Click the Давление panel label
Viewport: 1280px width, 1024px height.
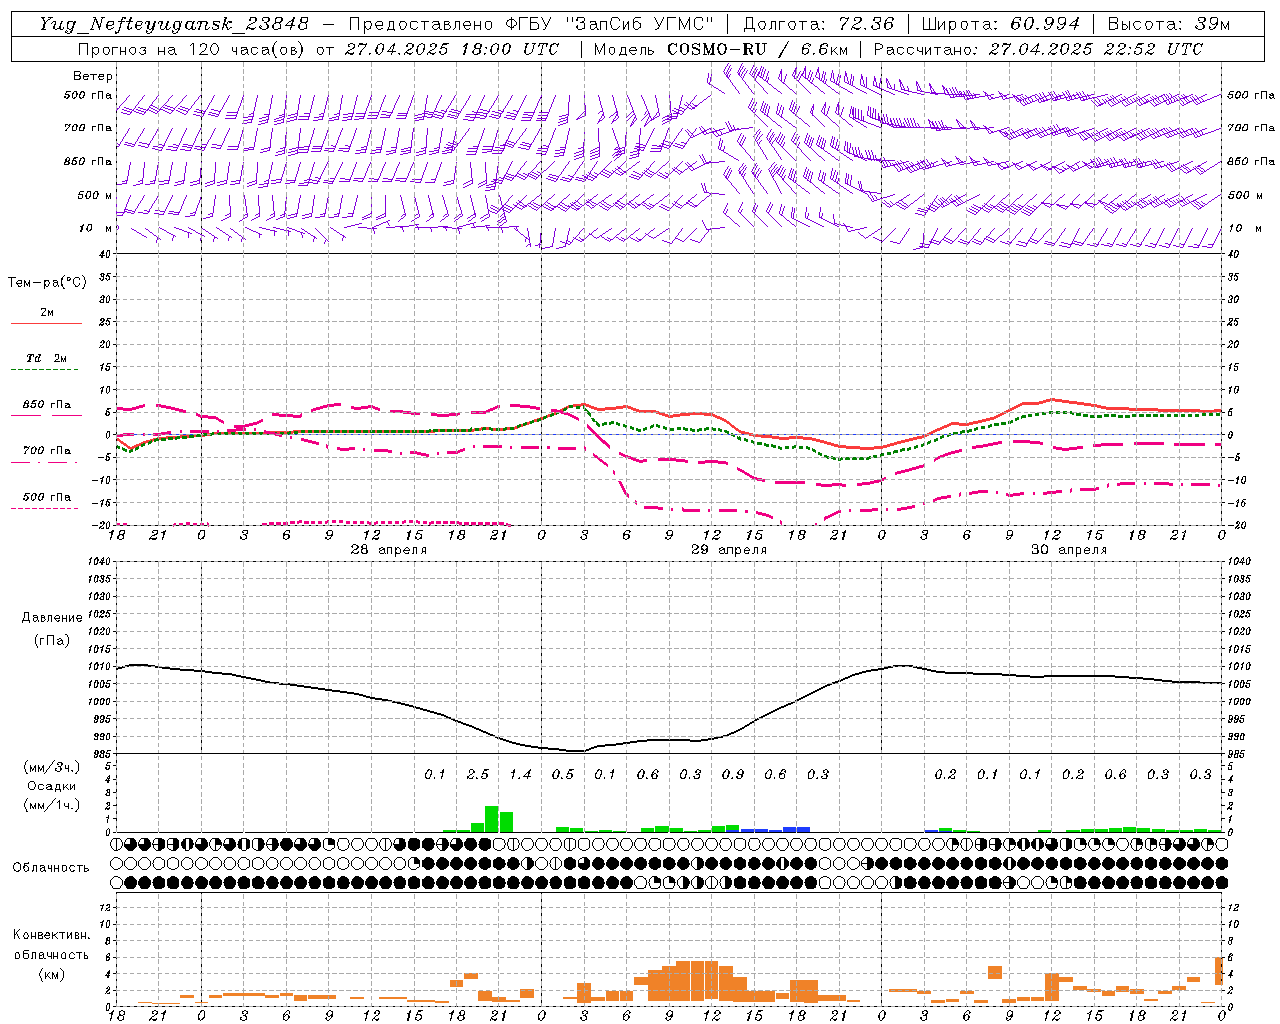click(52, 617)
